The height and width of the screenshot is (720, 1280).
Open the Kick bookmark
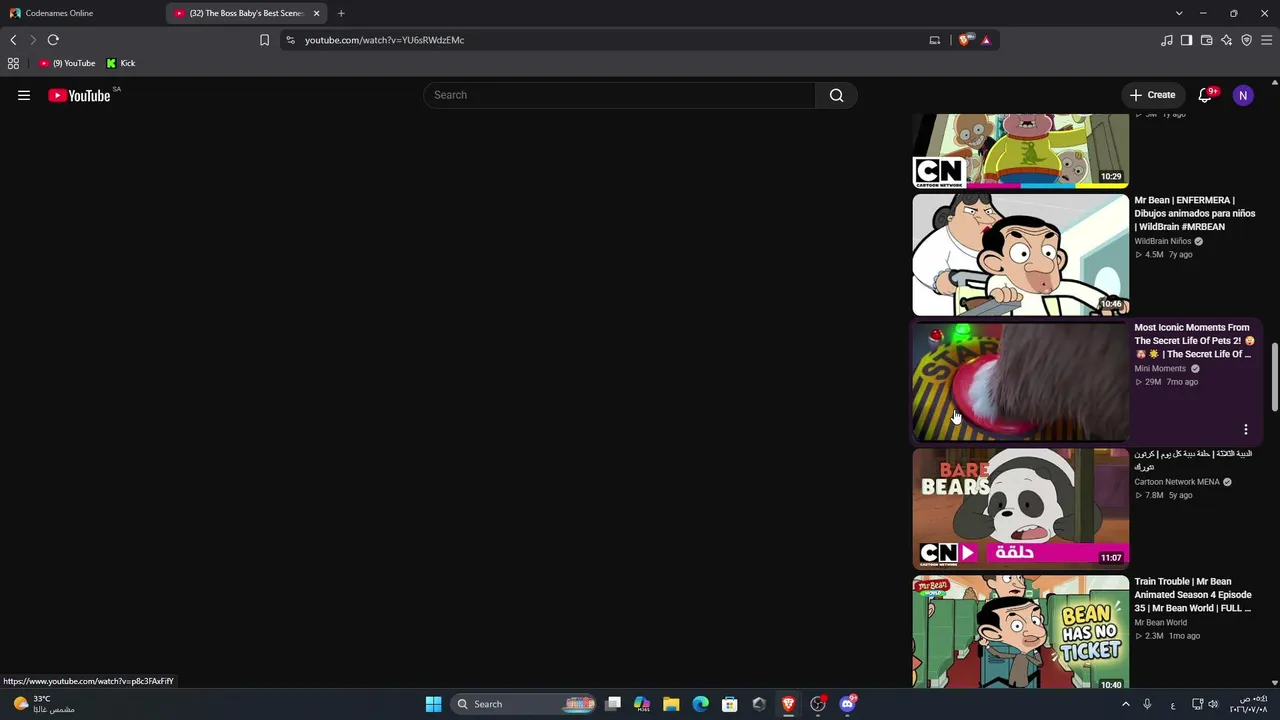(x=121, y=63)
